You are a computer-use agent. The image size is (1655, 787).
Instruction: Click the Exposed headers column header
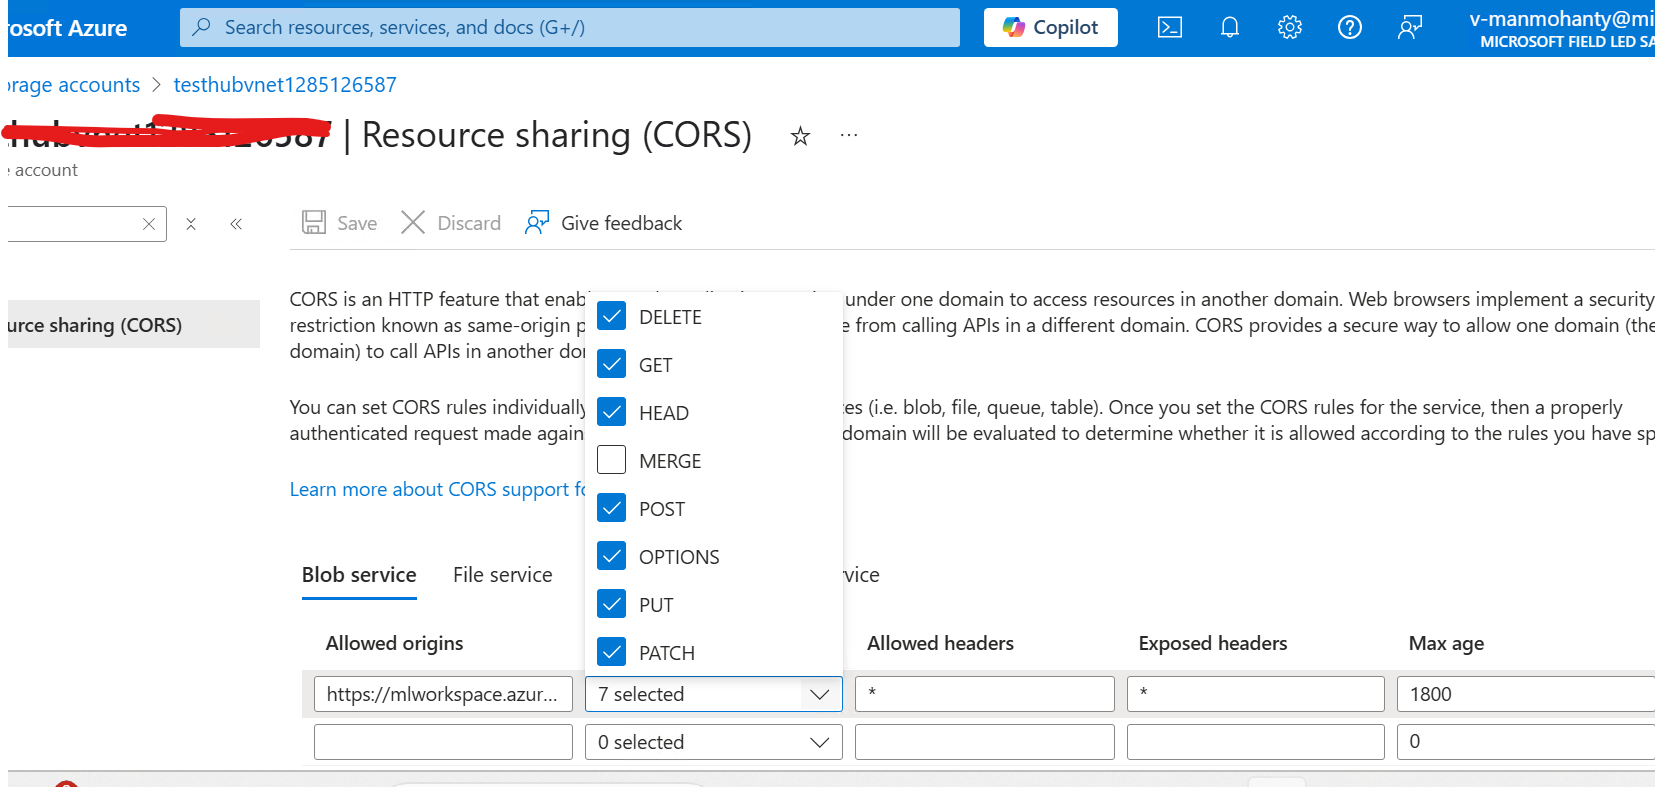pos(1213,643)
